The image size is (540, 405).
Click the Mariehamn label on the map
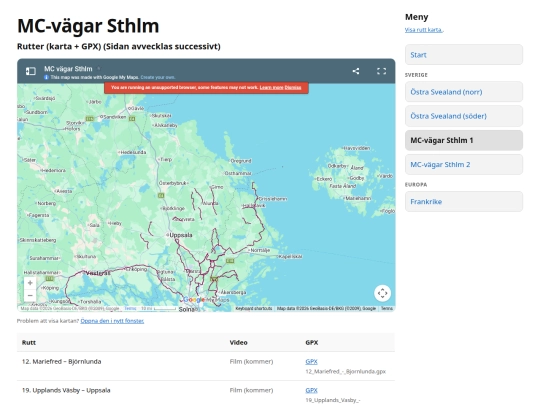pos(358,198)
